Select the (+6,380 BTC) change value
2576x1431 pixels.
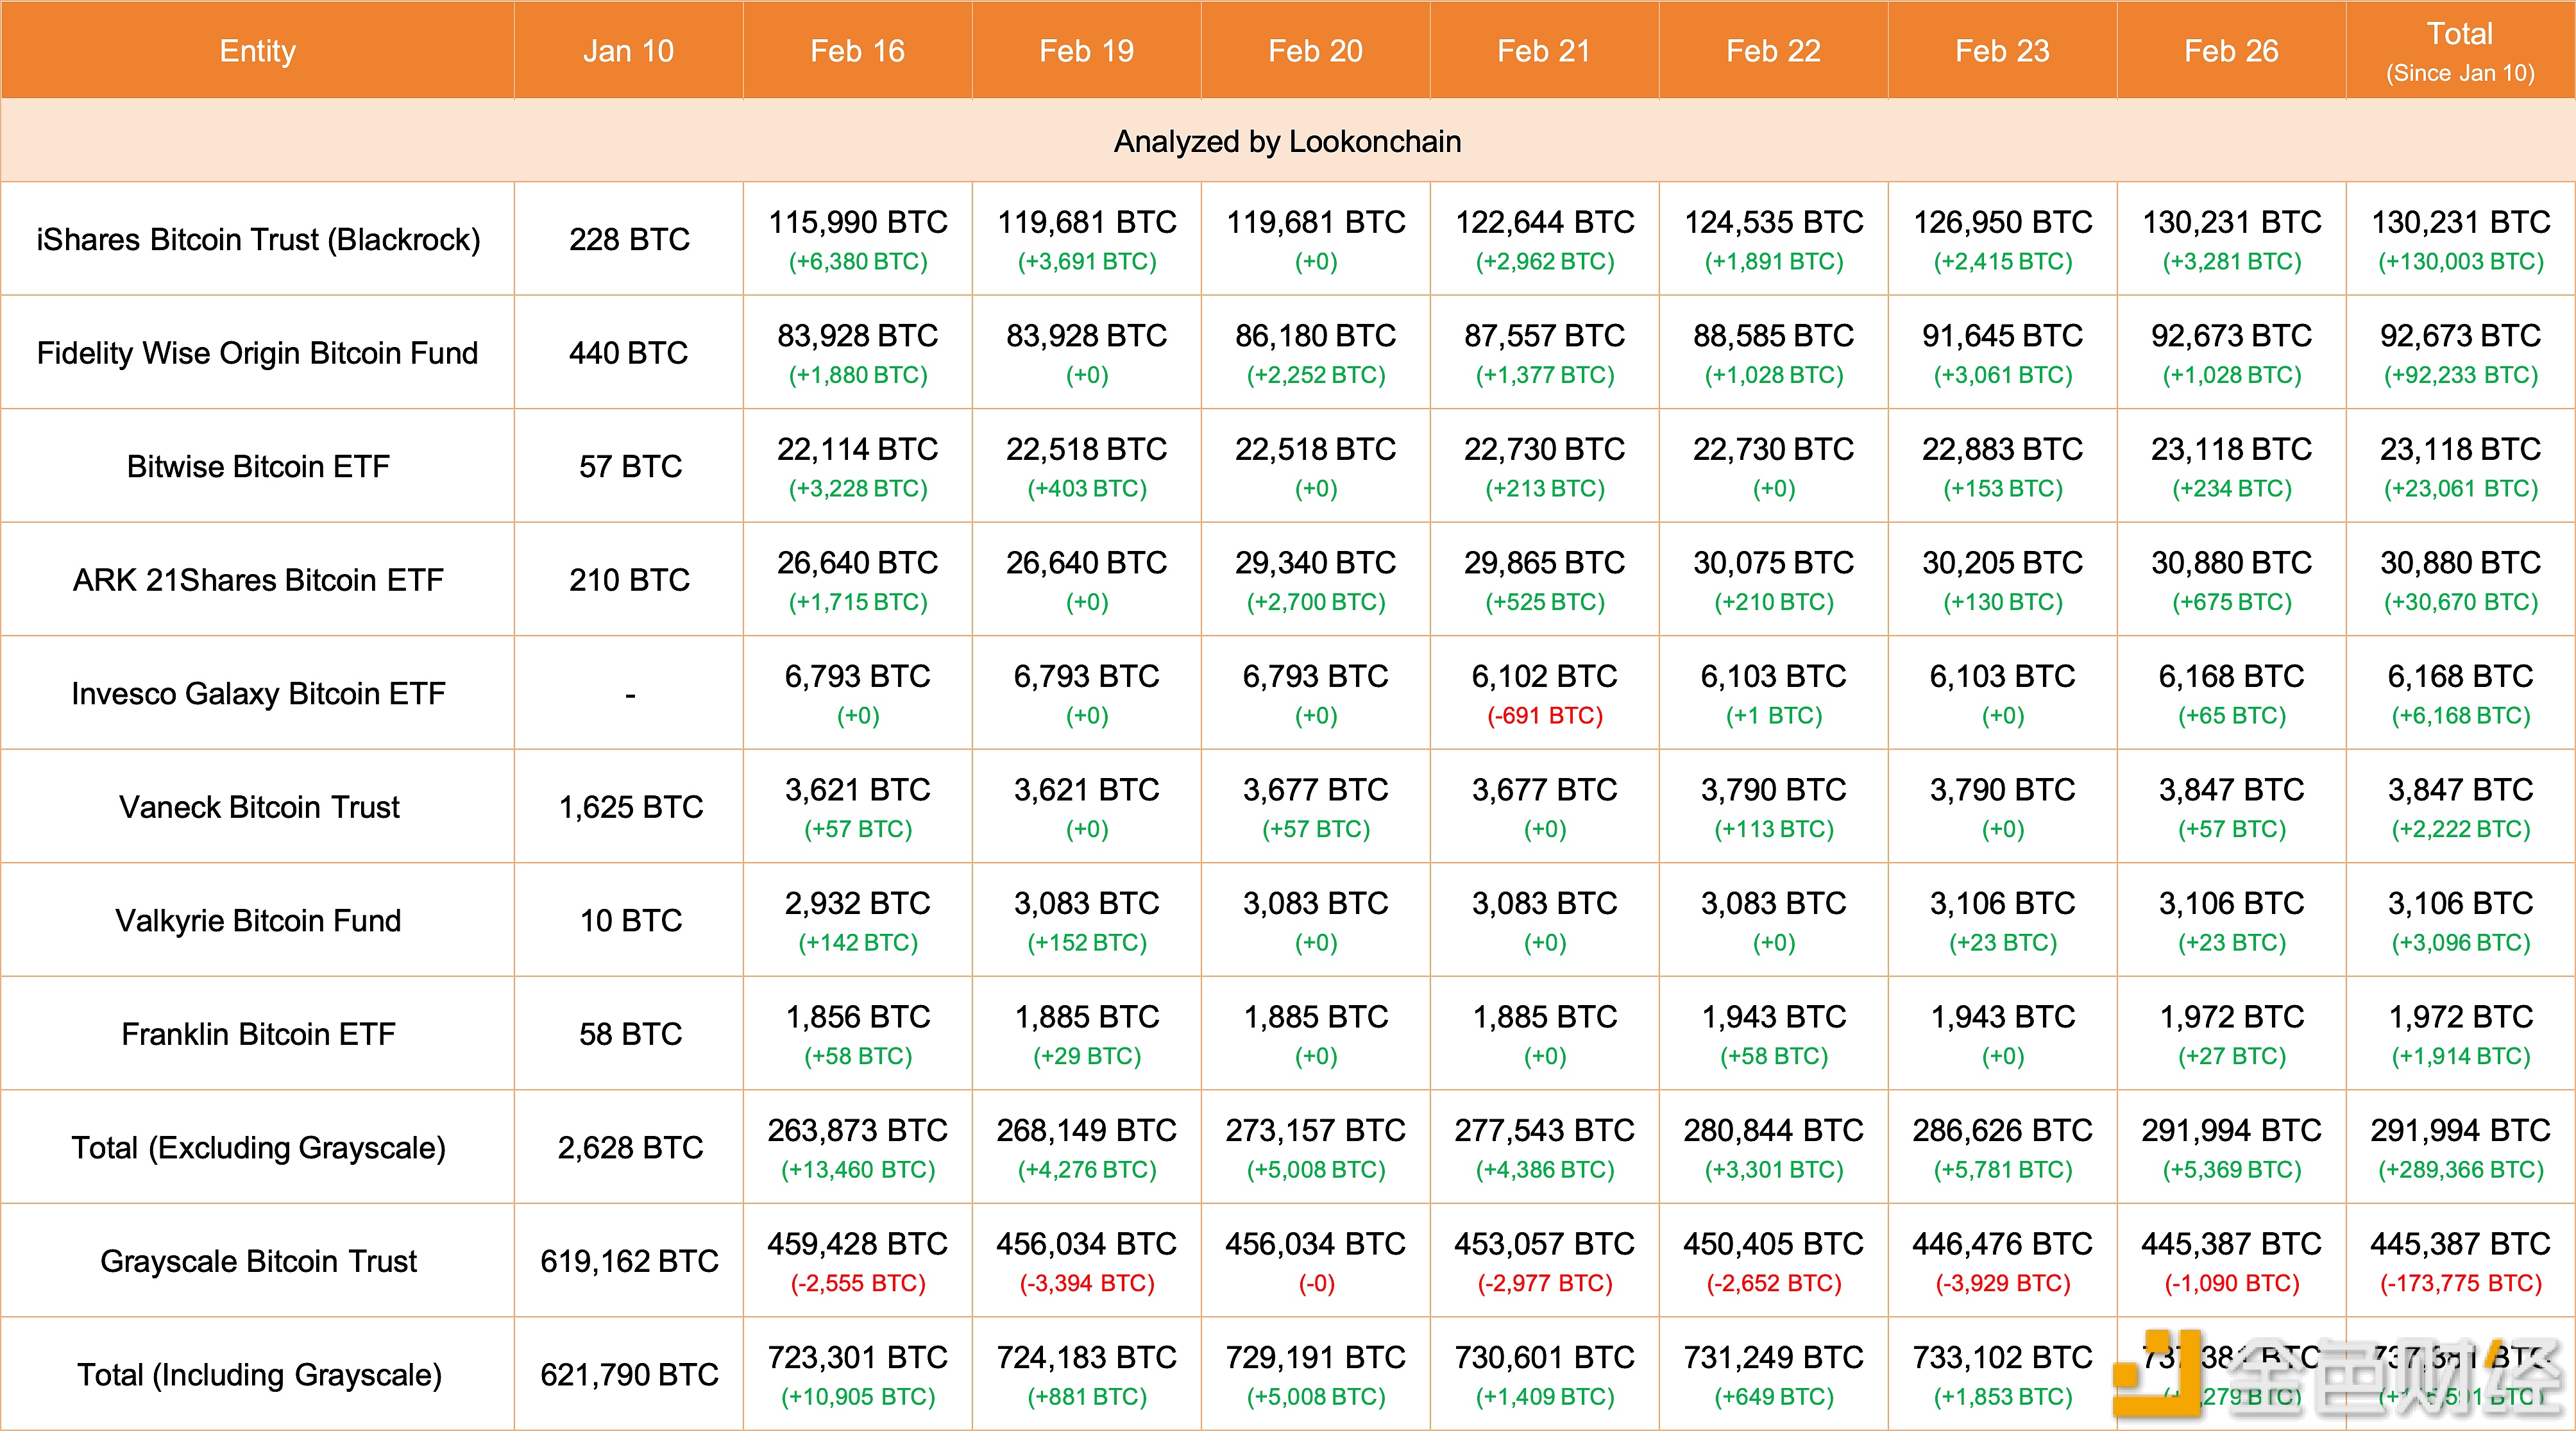858,262
